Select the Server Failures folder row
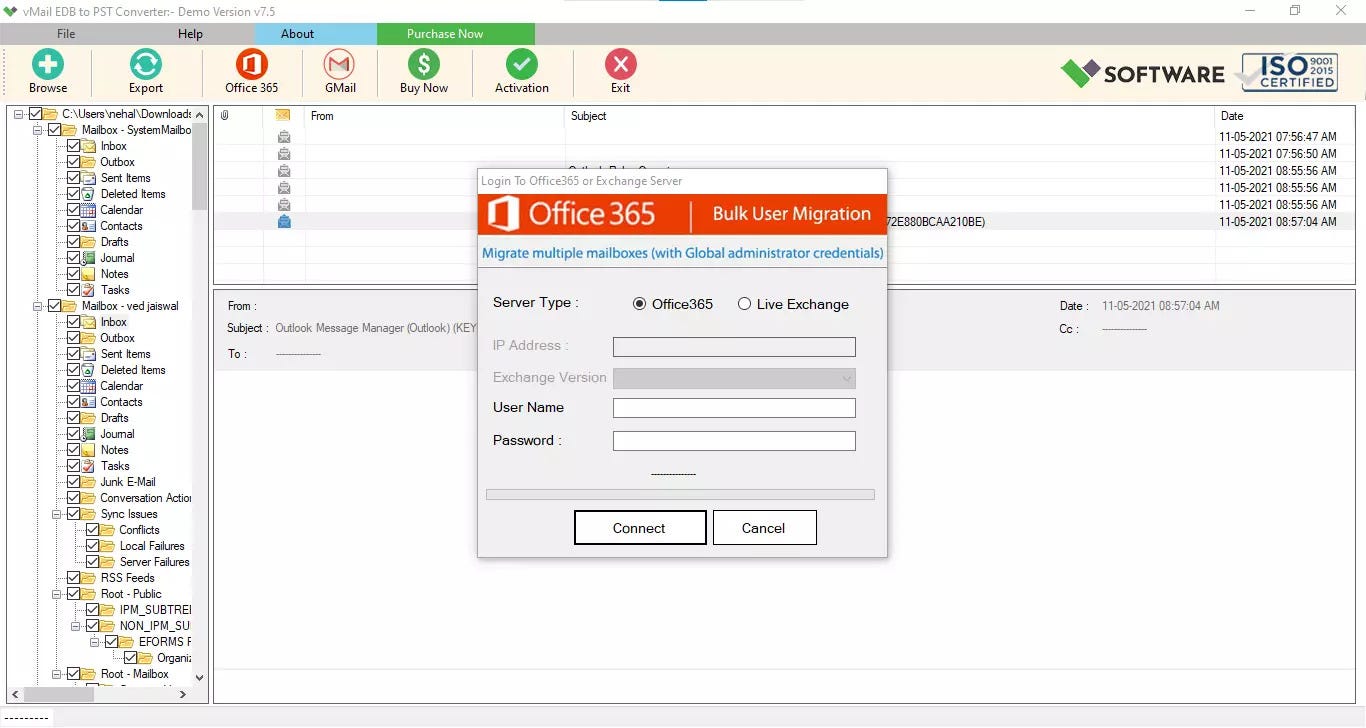 155,562
